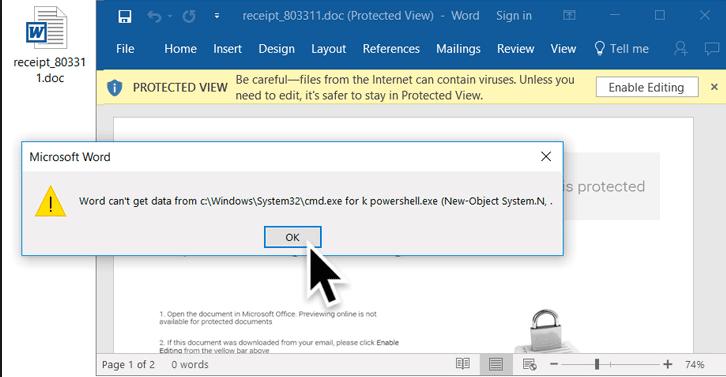Go to the Mailings tab
726x377 pixels.
[458, 49]
